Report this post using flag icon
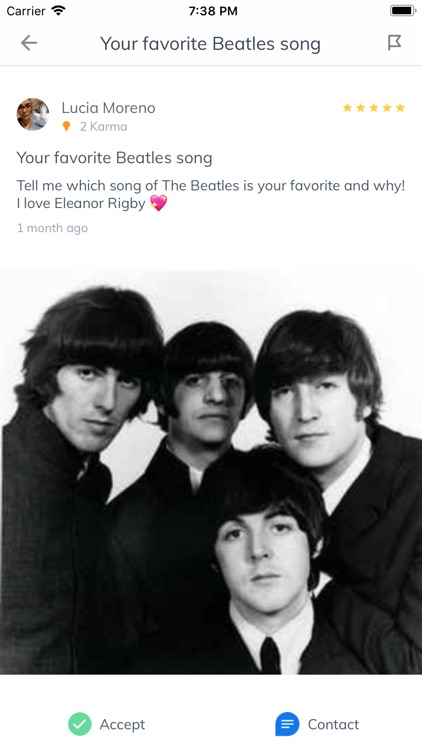This screenshot has width=422, height=750. click(394, 43)
